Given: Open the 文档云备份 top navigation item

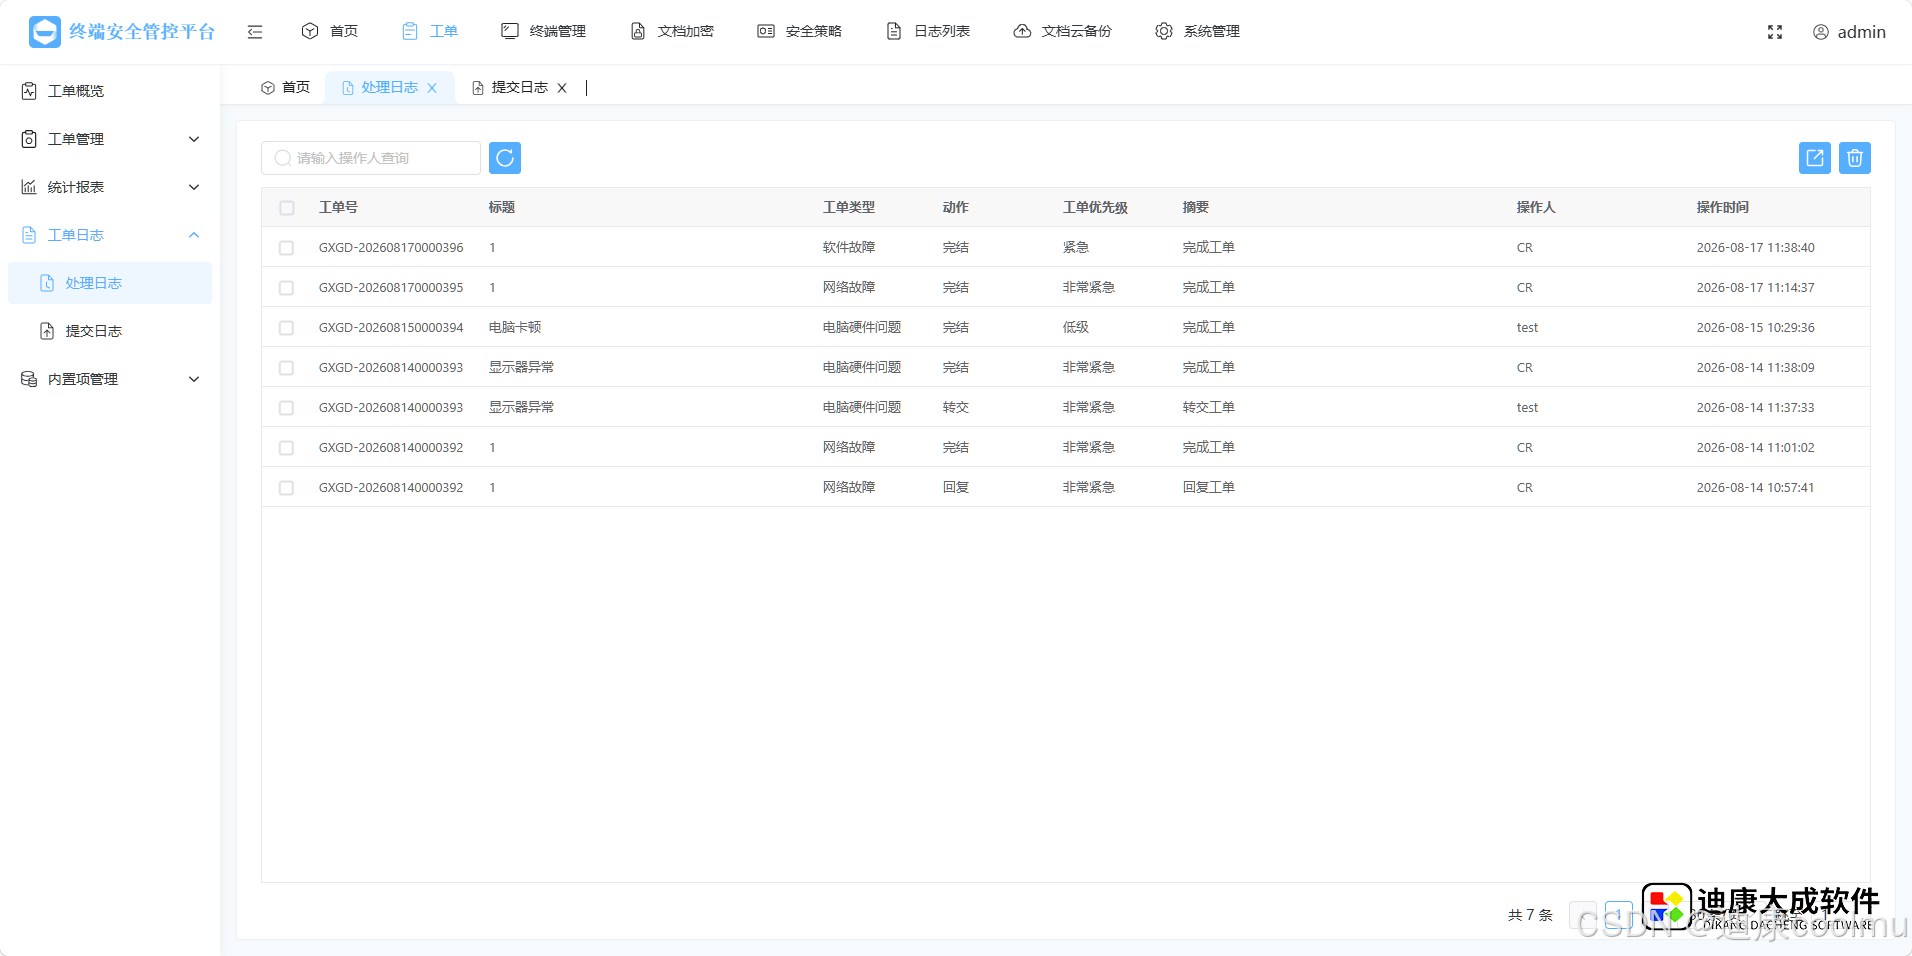Looking at the screenshot, I should 1063,31.
